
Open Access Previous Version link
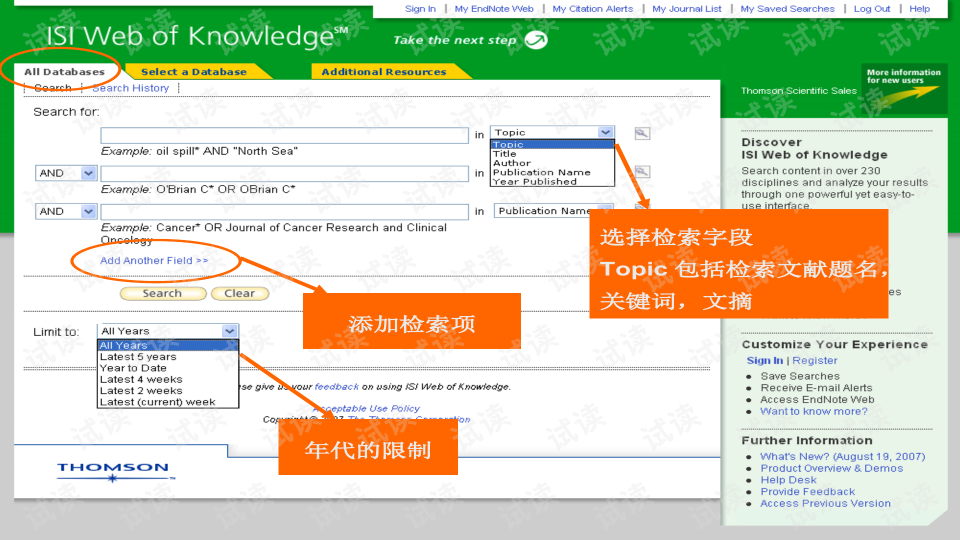point(825,503)
